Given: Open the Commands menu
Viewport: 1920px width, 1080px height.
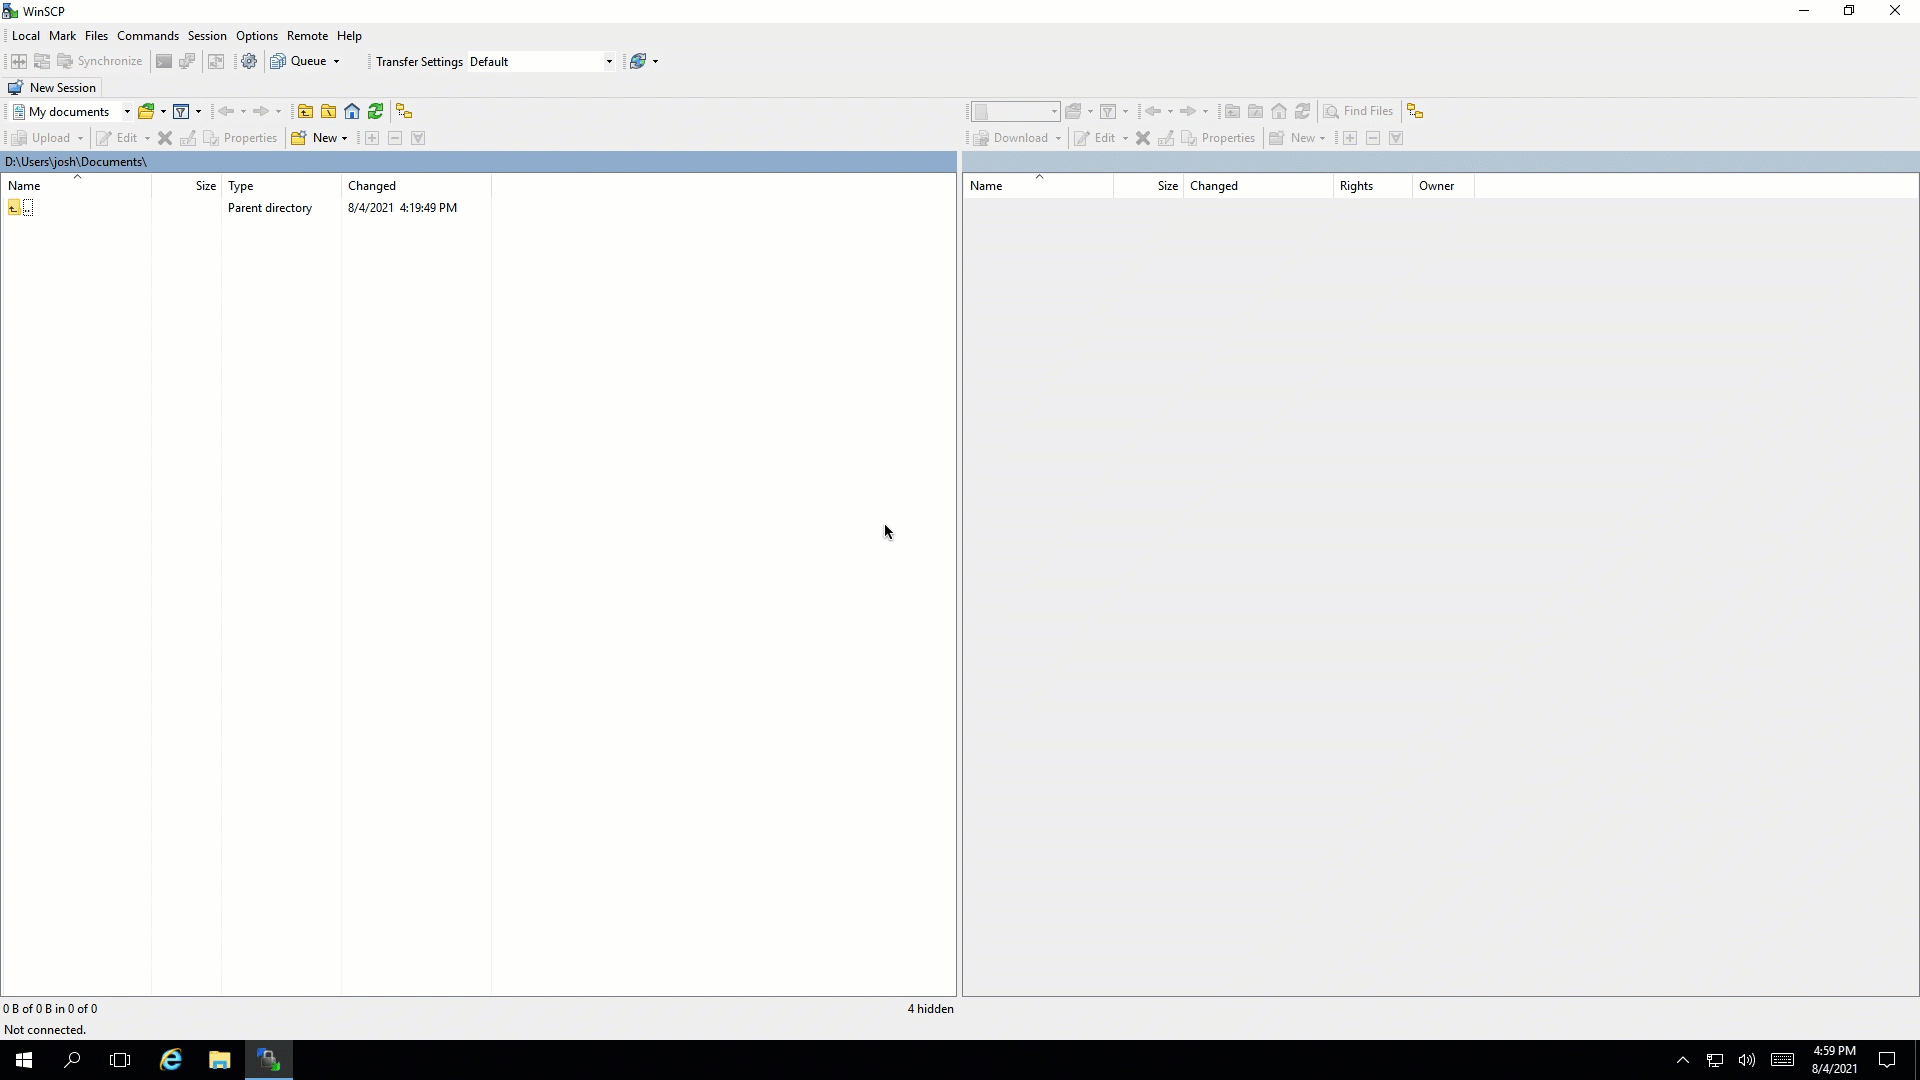Looking at the screenshot, I should pyautogui.click(x=146, y=36).
